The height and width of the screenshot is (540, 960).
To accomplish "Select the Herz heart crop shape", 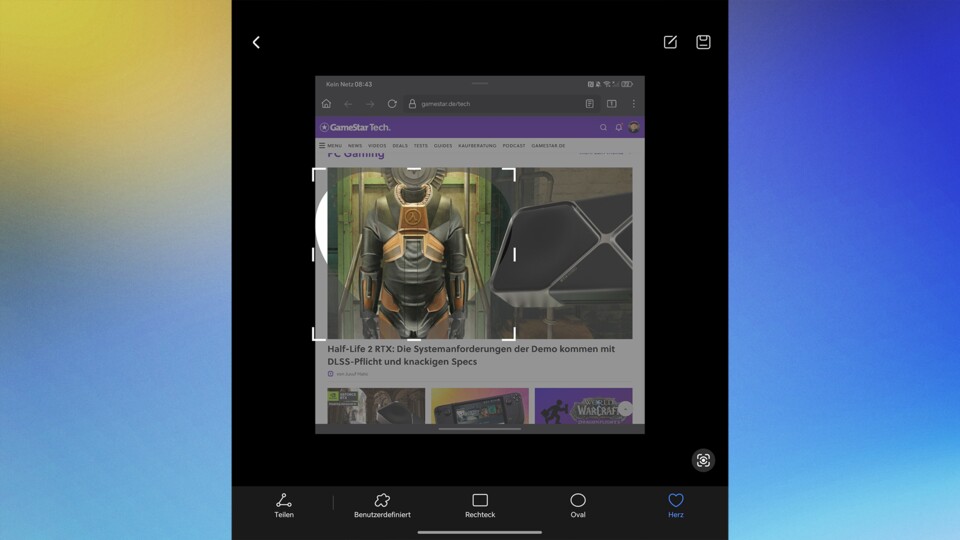I will tap(676, 505).
